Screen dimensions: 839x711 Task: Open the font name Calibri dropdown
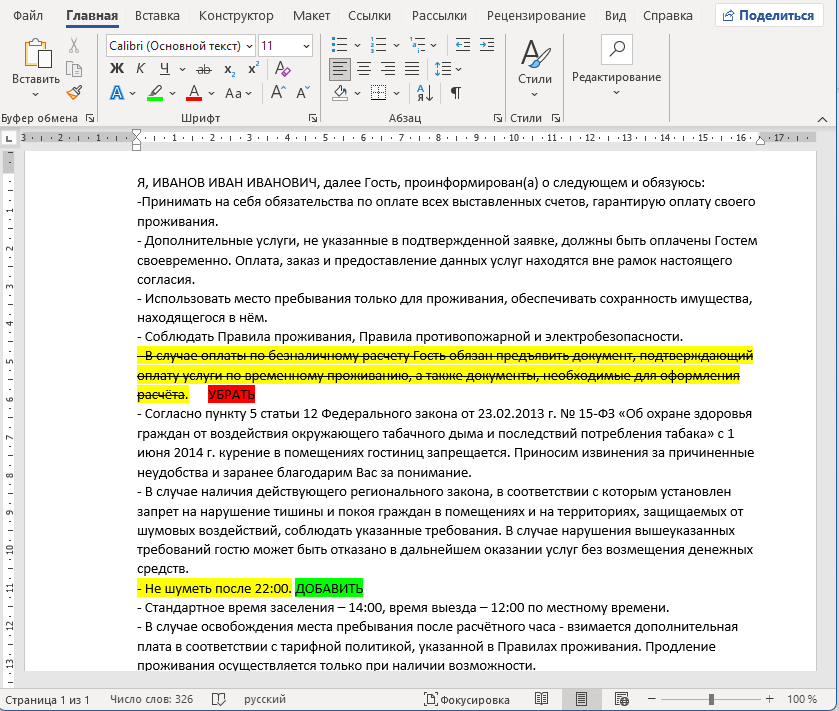pos(249,47)
